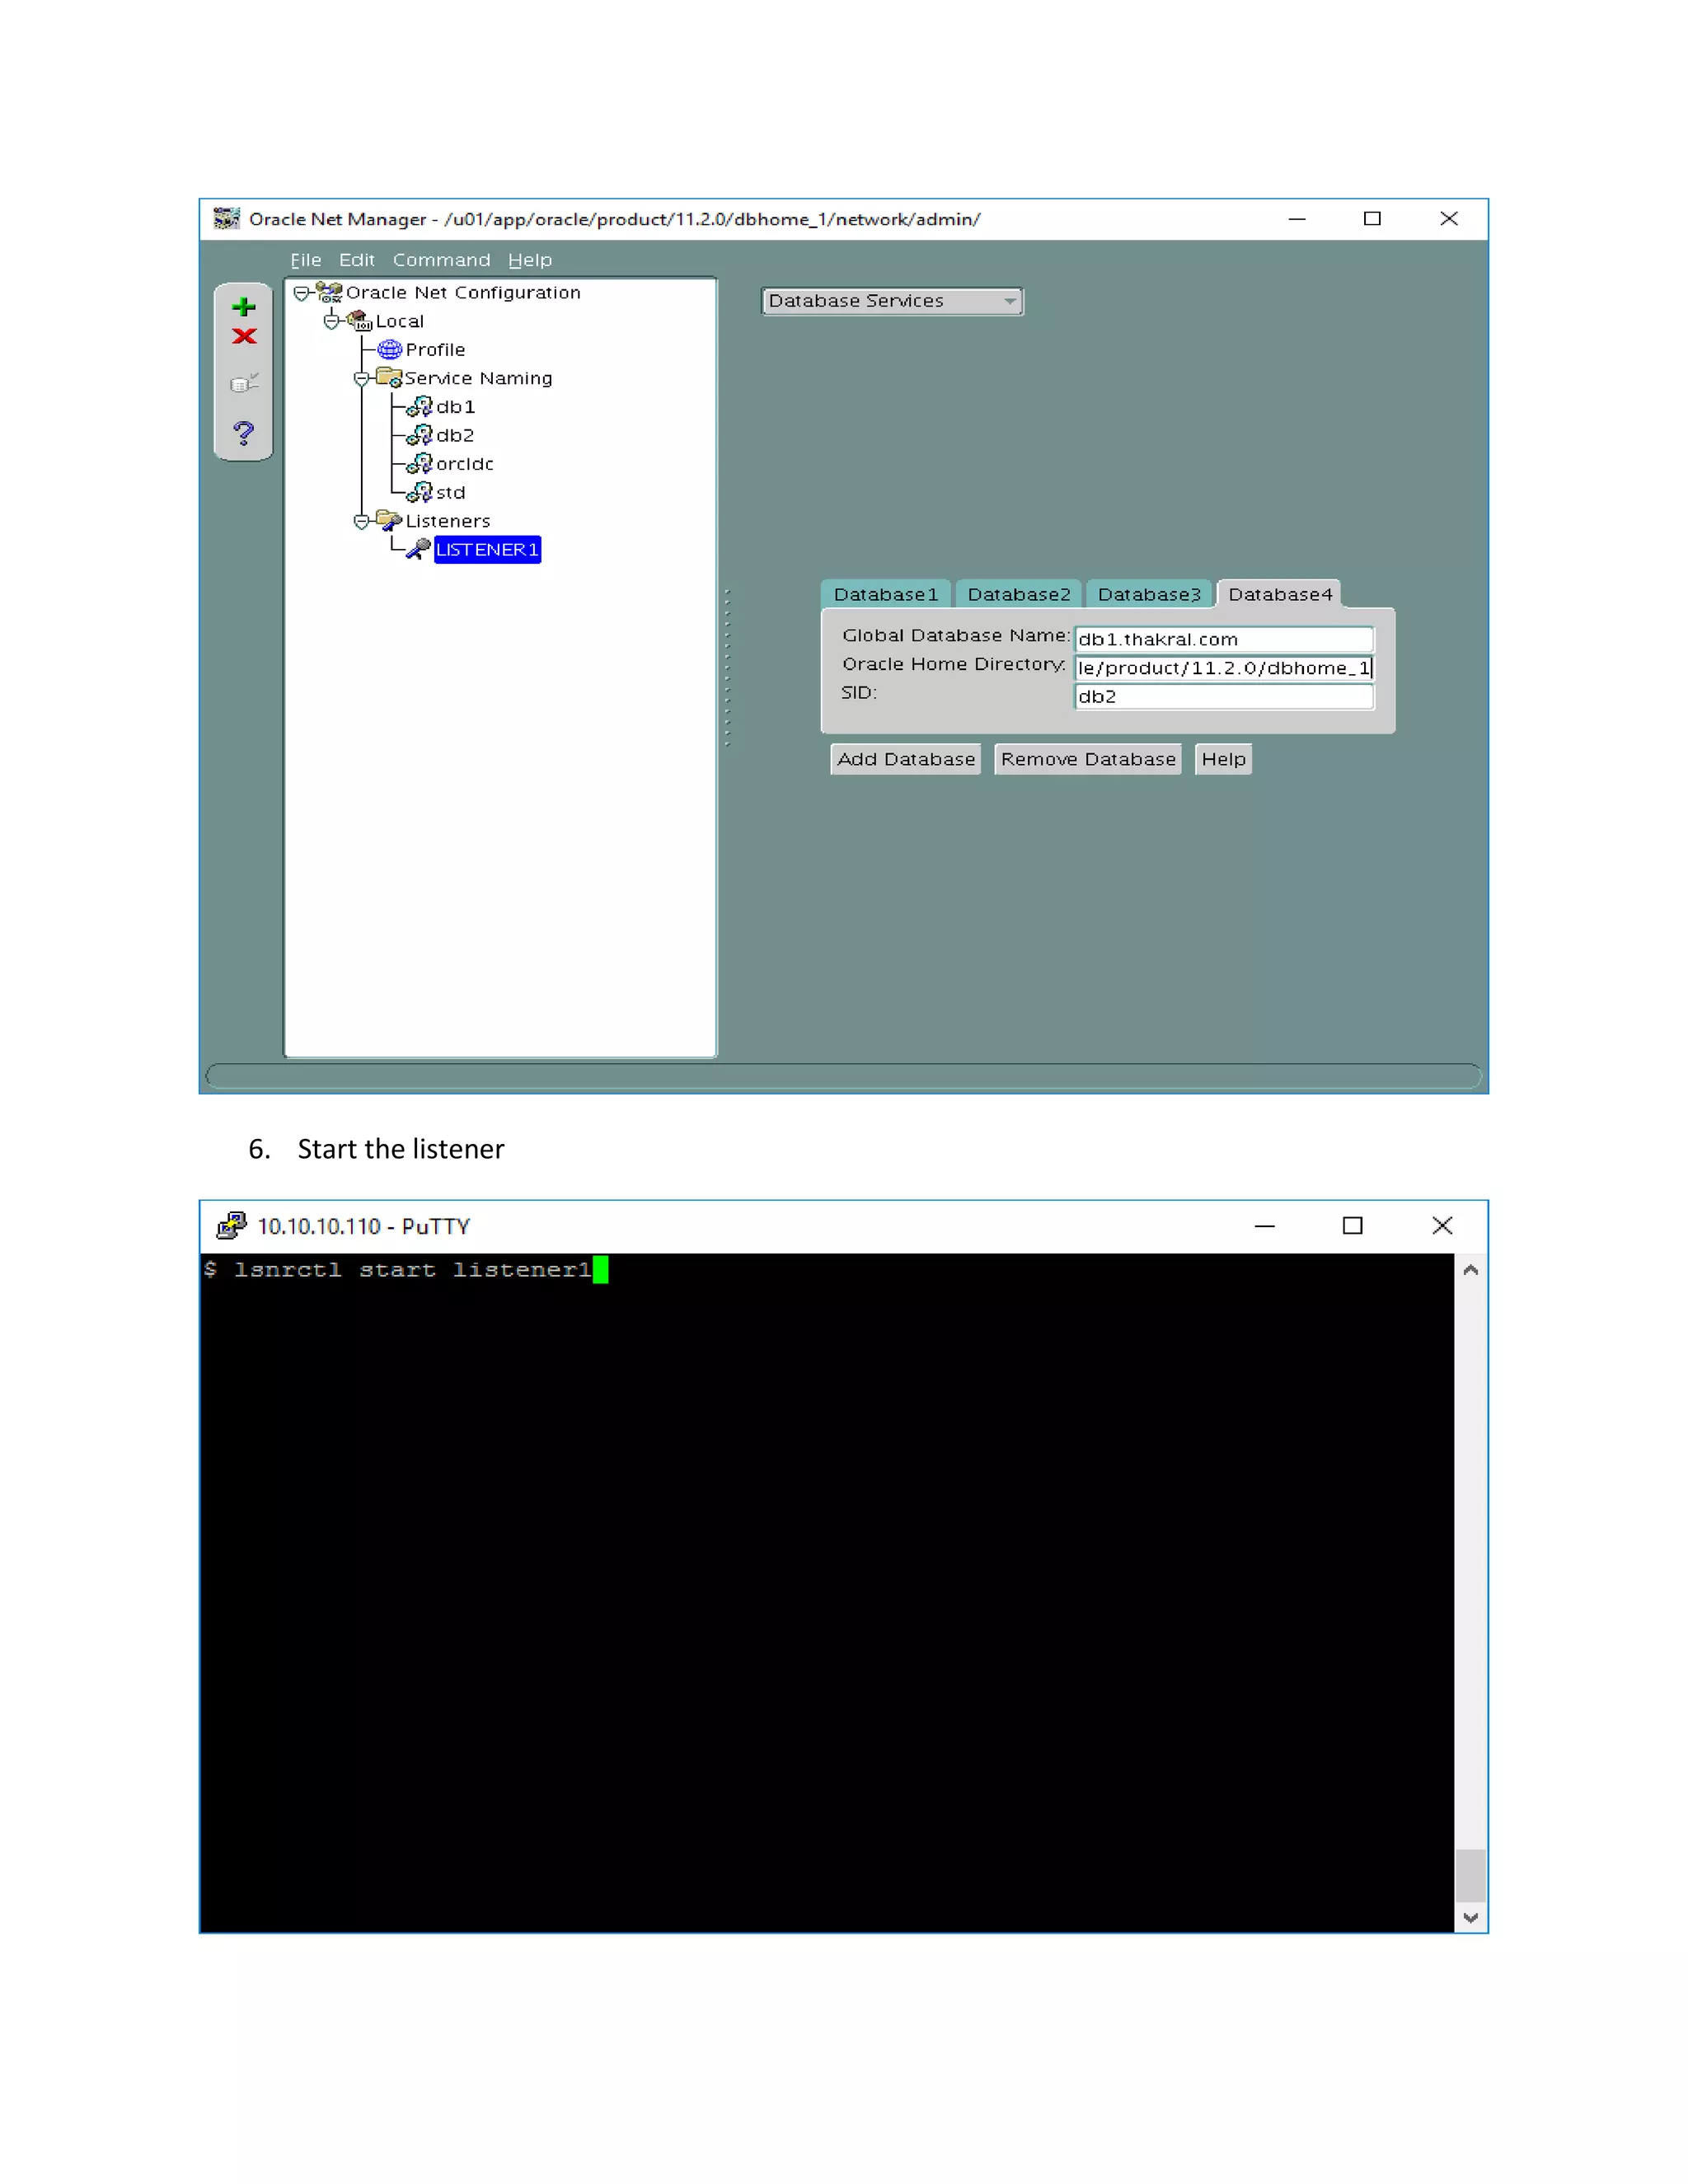
Task: Click the PuTTY scrollbar down arrow
Action: point(1470,1918)
